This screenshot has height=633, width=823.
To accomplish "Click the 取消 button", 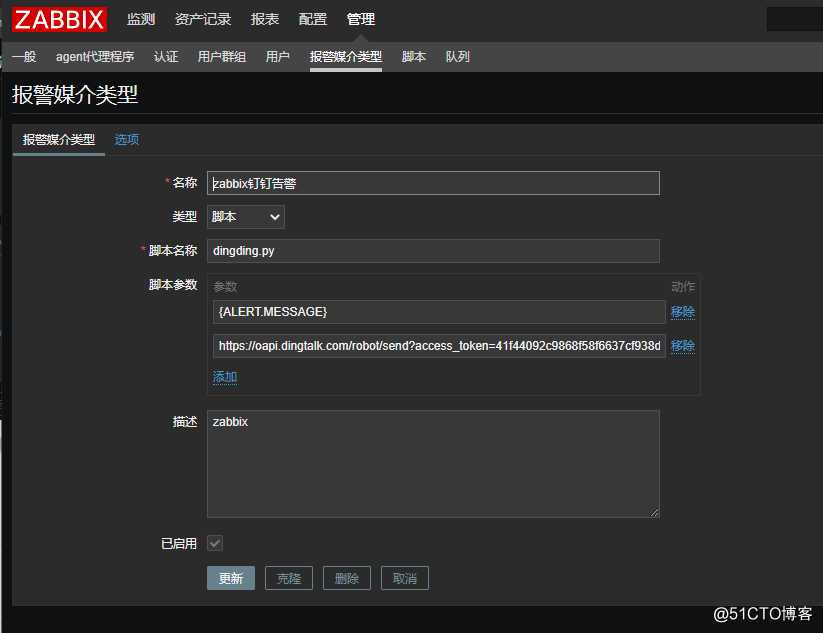I will click(x=405, y=578).
